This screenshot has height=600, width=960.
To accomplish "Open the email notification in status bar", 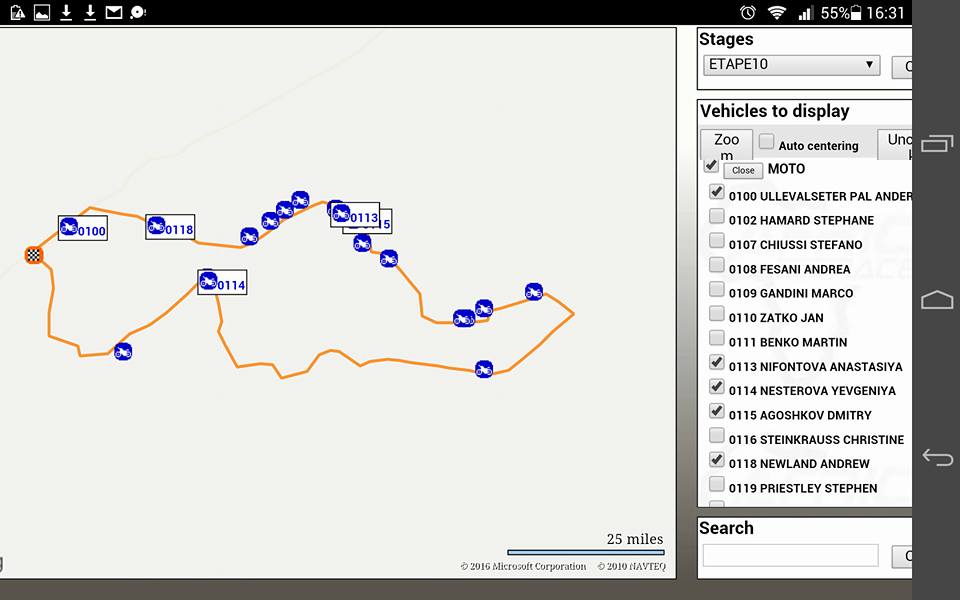I will (114, 12).
